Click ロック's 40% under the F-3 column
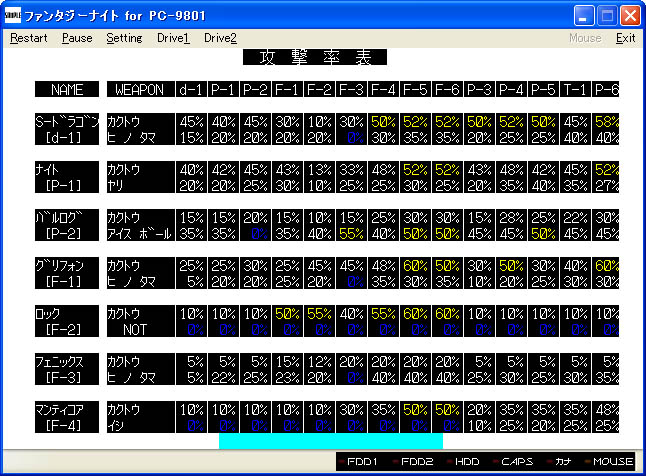The height and width of the screenshot is (476, 646). point(352,314)
